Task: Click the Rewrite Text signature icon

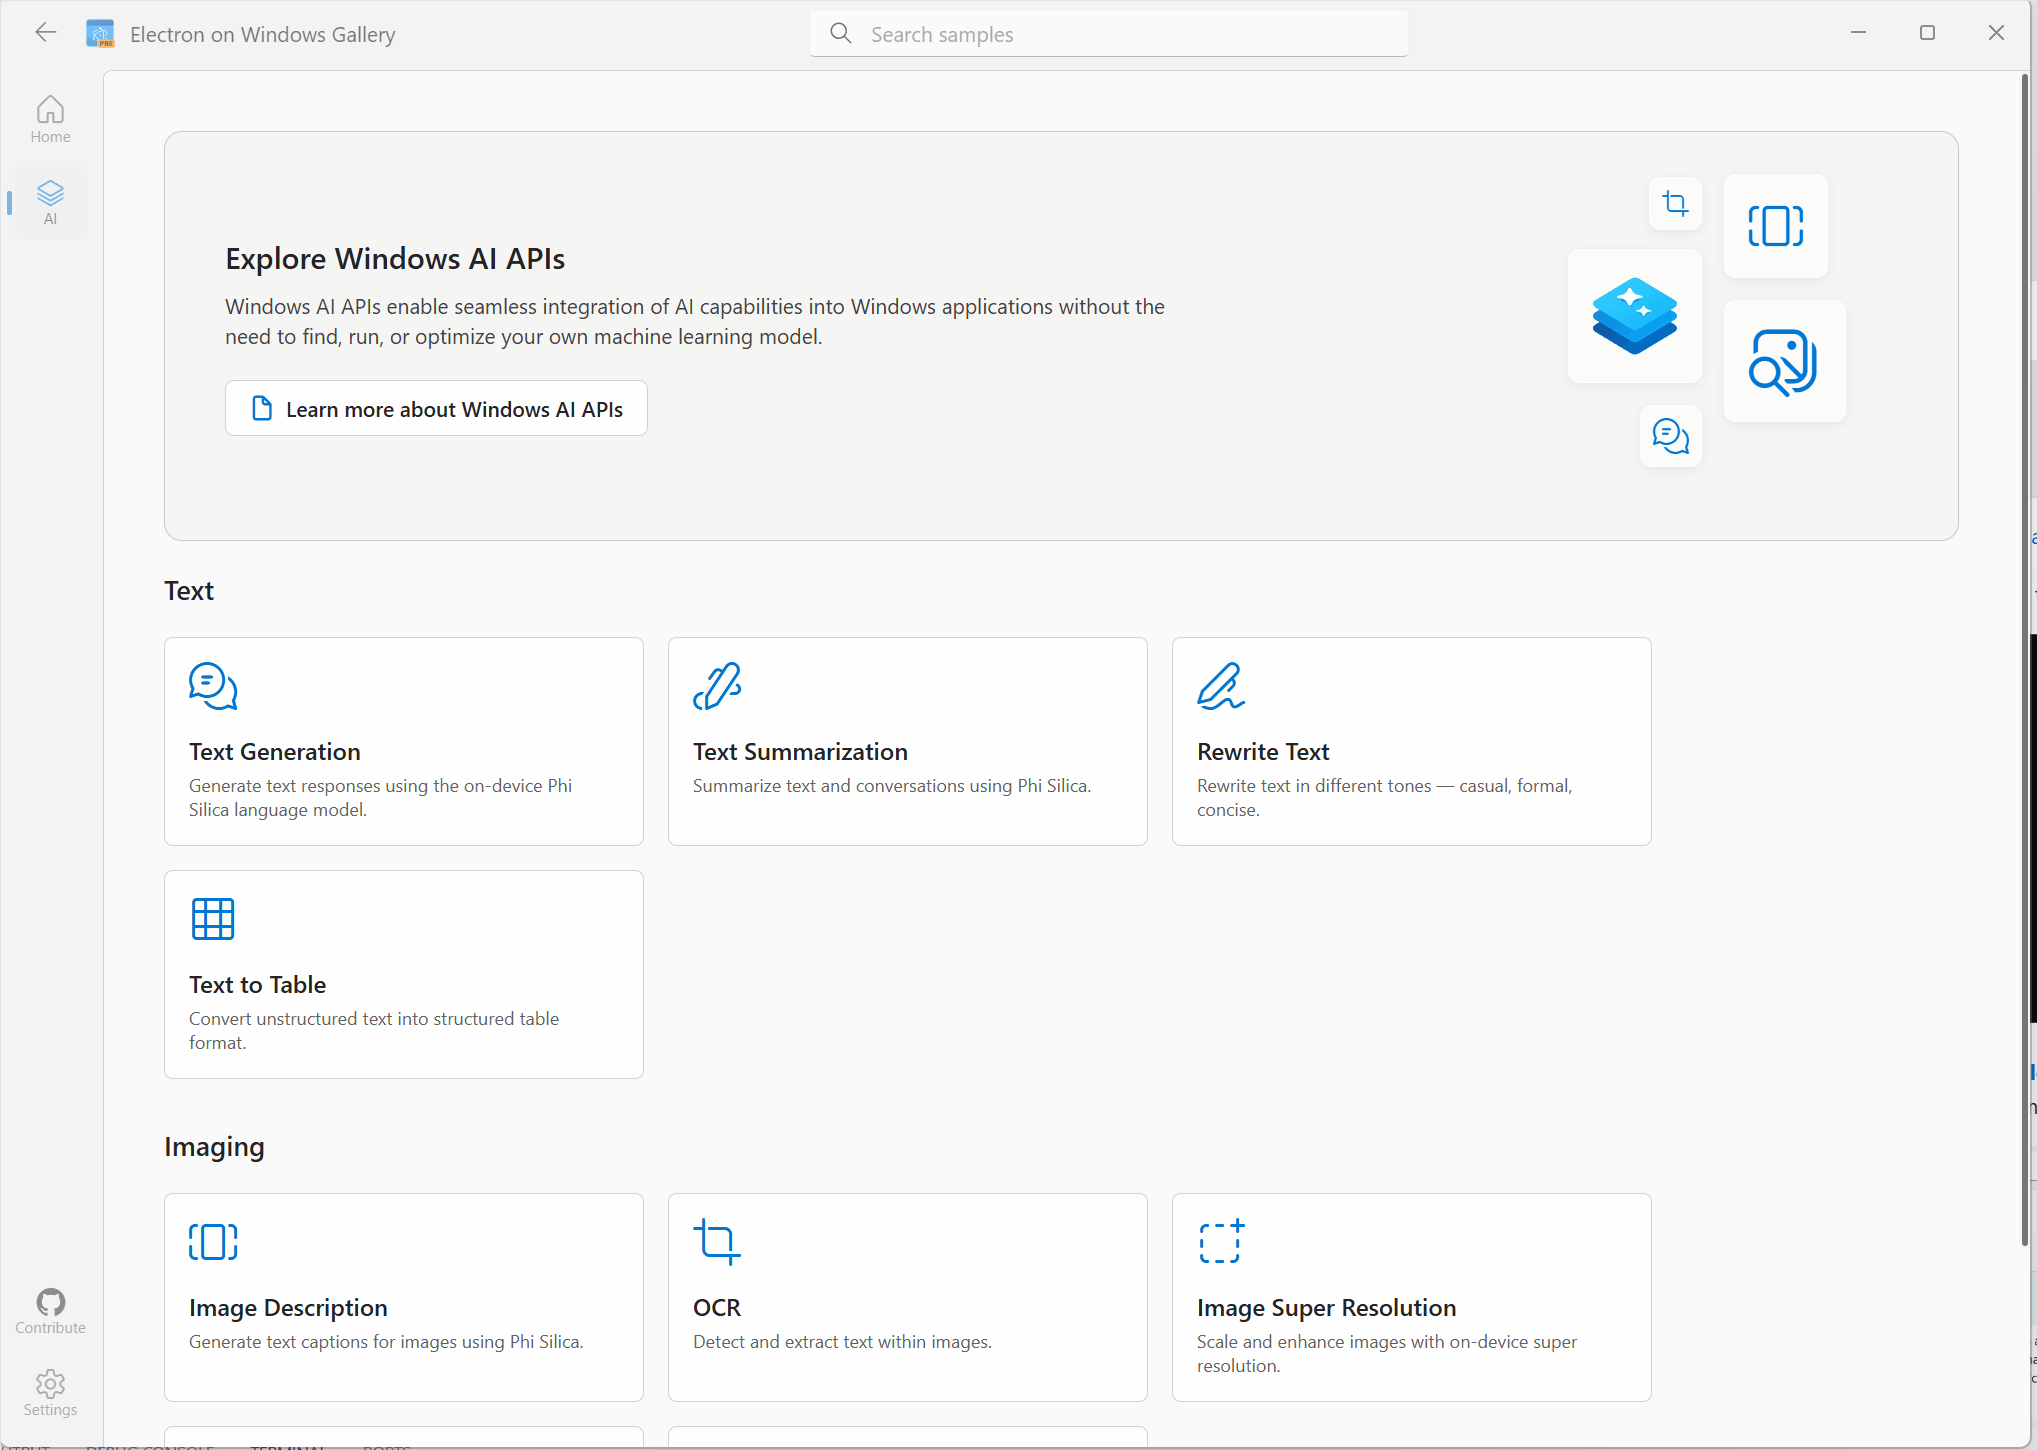Action: point(1221,686)
